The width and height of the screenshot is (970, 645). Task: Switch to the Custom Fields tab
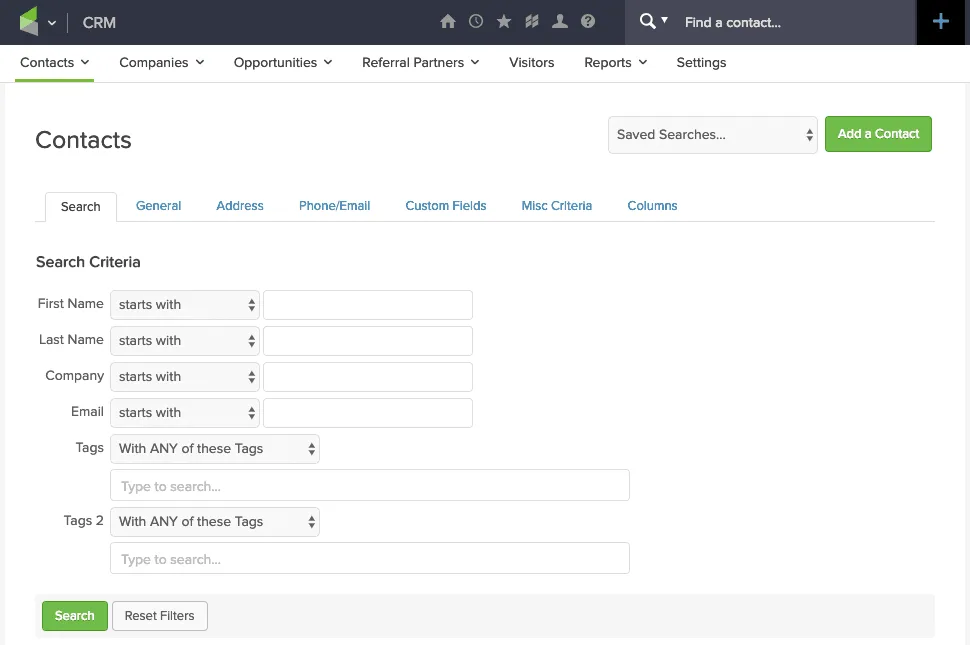pos(446,206)
